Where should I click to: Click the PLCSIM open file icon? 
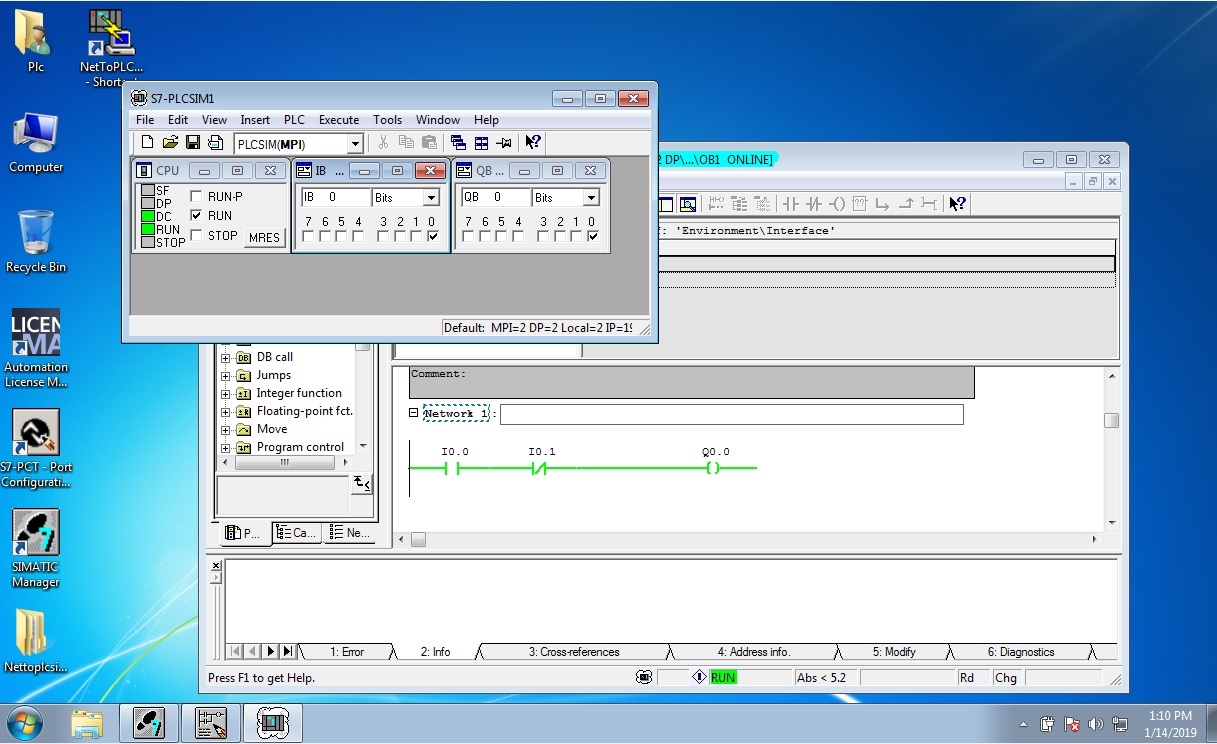[x=170, y=143]
